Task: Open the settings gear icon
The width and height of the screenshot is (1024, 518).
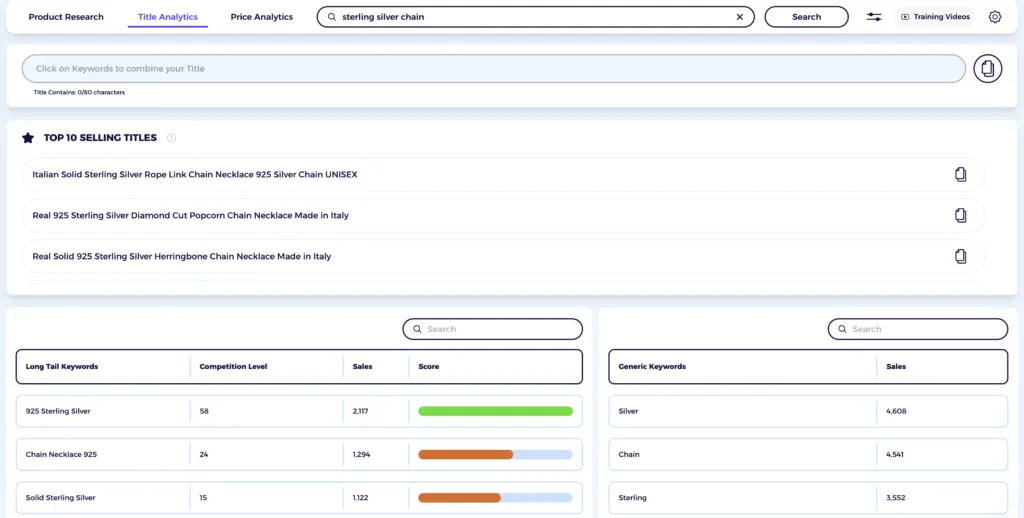Action: click(995, 17)
